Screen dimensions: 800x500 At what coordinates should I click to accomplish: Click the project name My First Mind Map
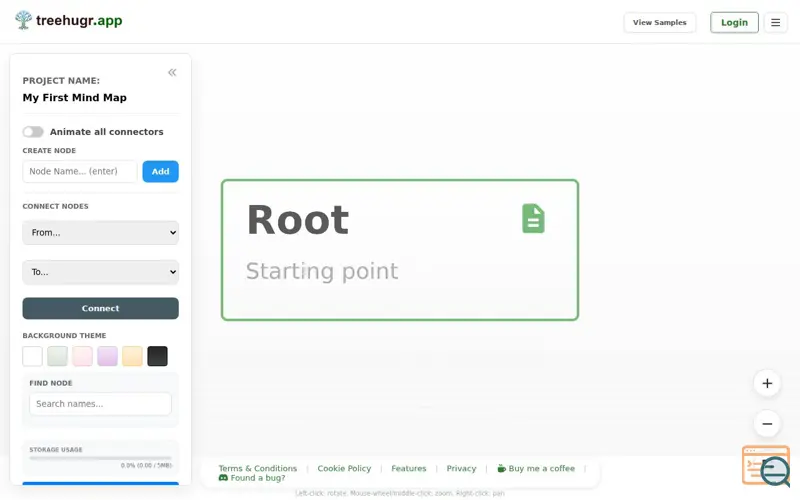click(x=74, y=97)
